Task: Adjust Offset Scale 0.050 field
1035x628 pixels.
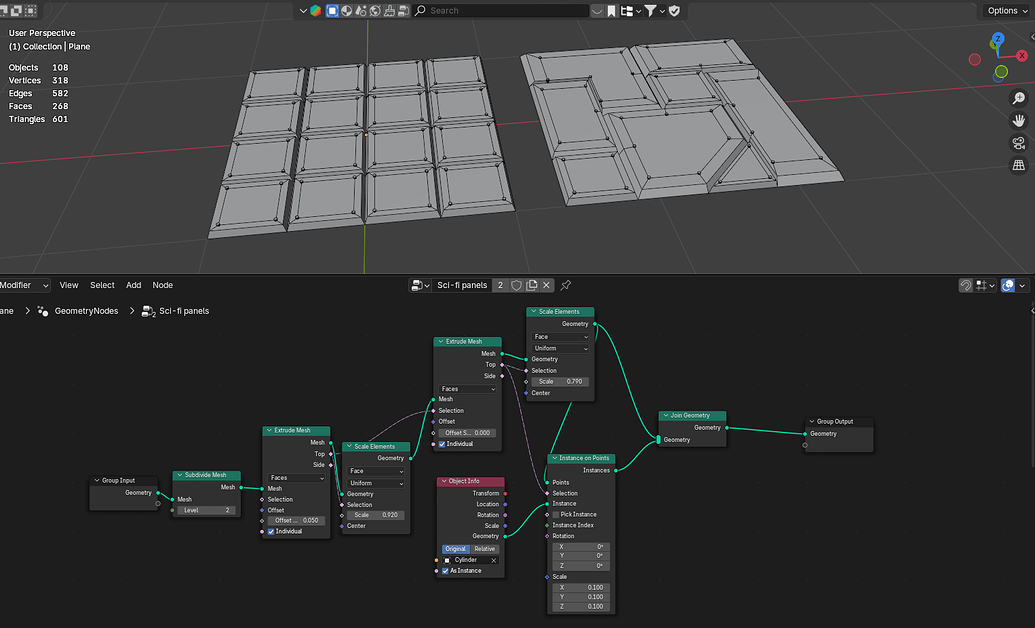Action: point(296,520)
